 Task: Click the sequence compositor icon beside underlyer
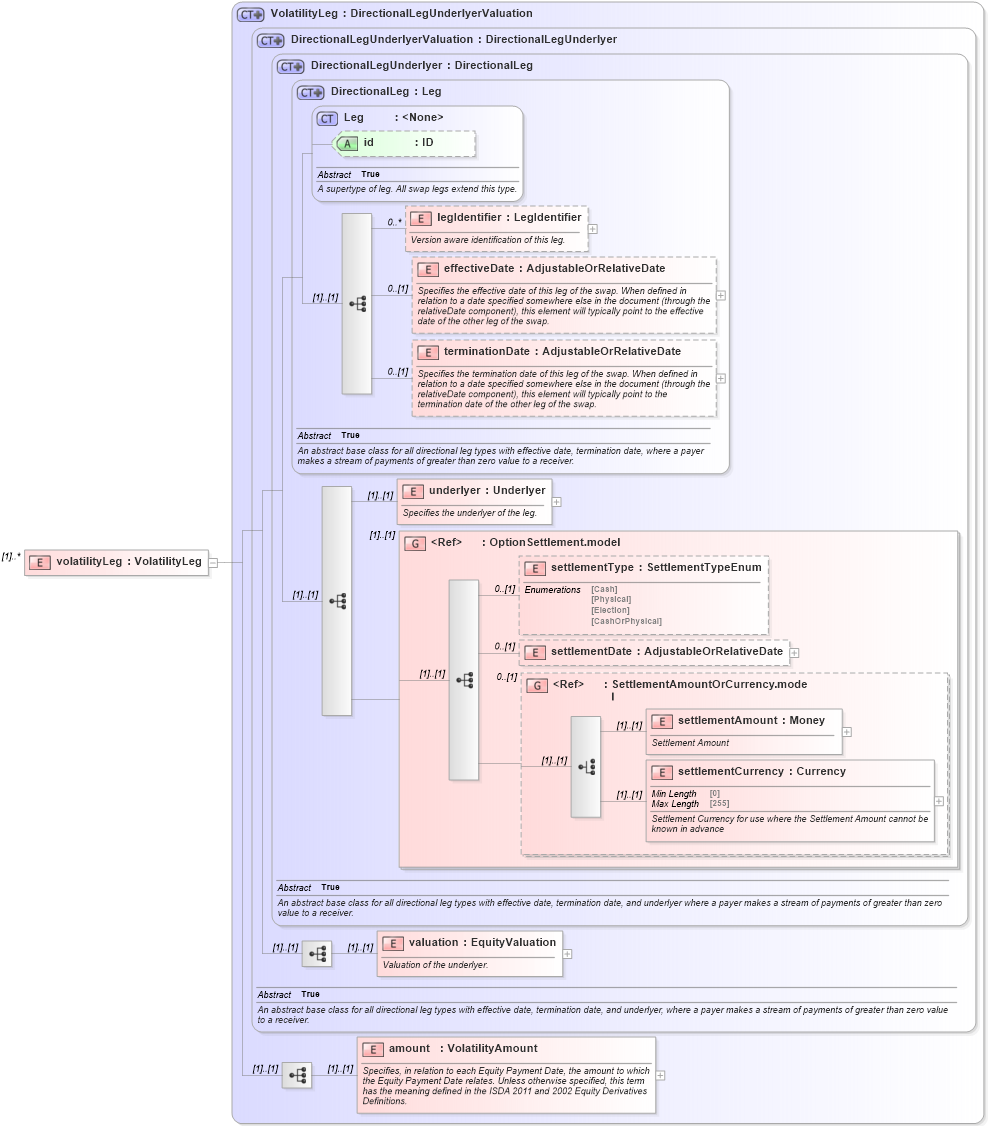click(337, 600)
